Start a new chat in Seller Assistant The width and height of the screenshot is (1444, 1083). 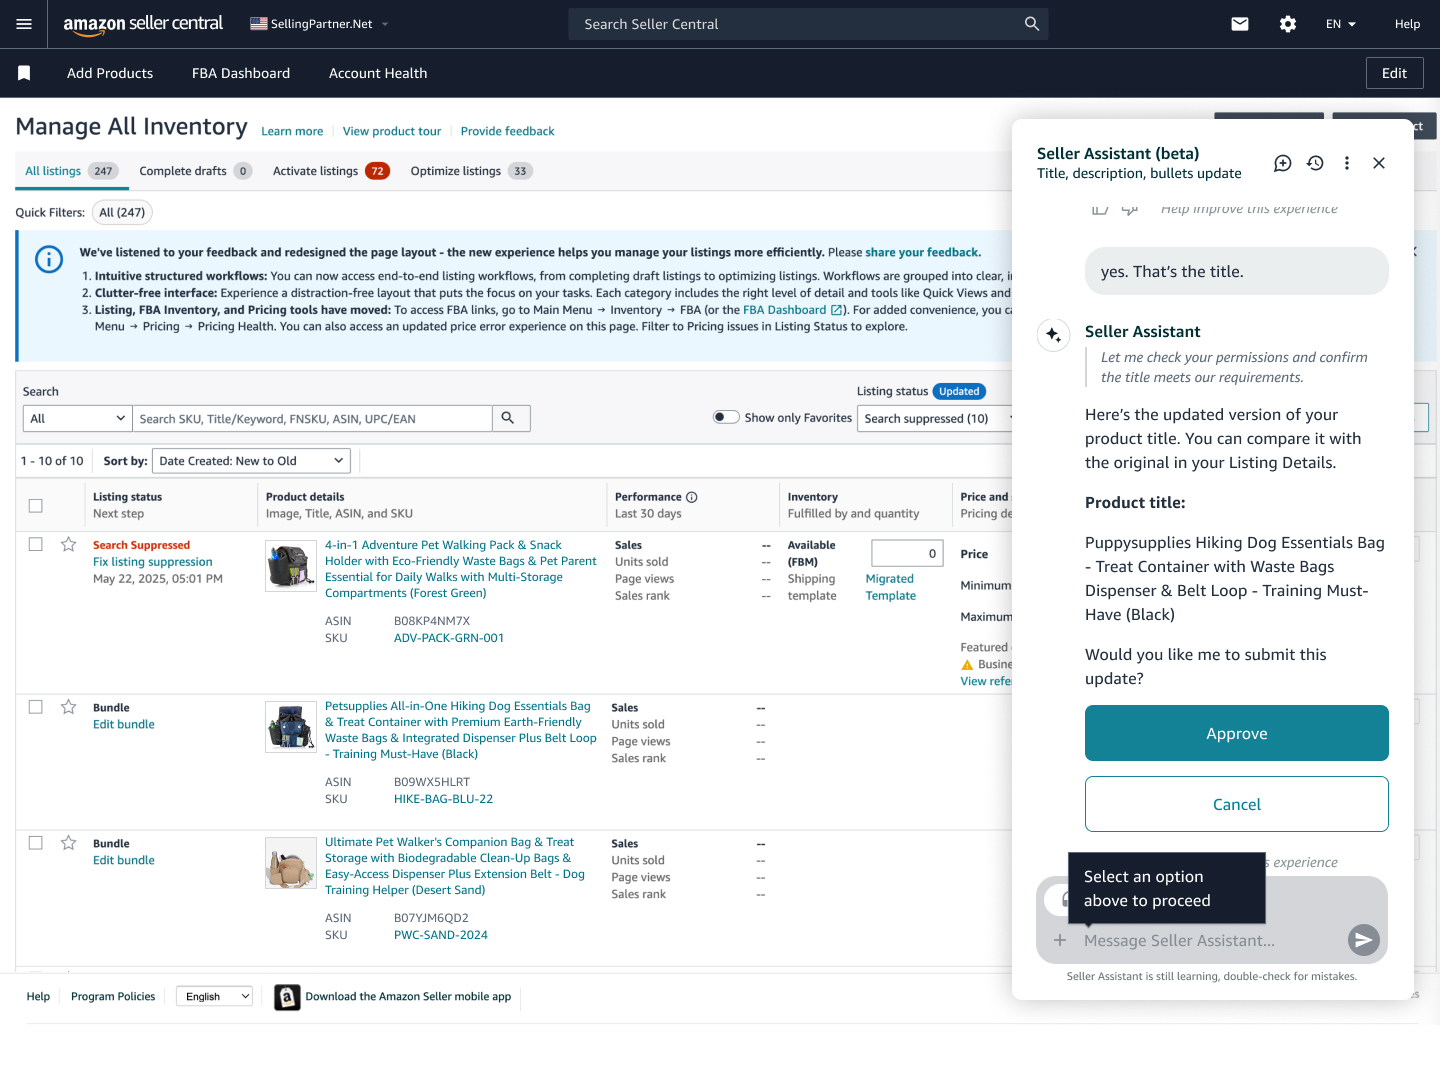pos(1282,163)
